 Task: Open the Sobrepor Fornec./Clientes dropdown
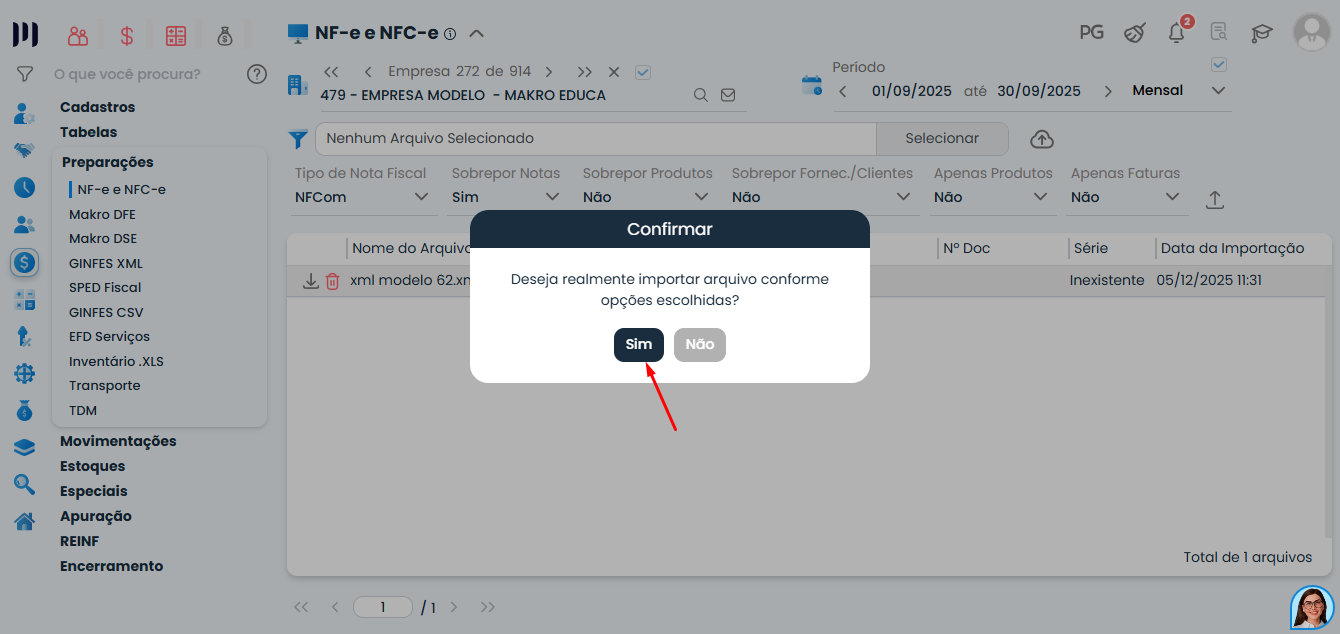824,197
